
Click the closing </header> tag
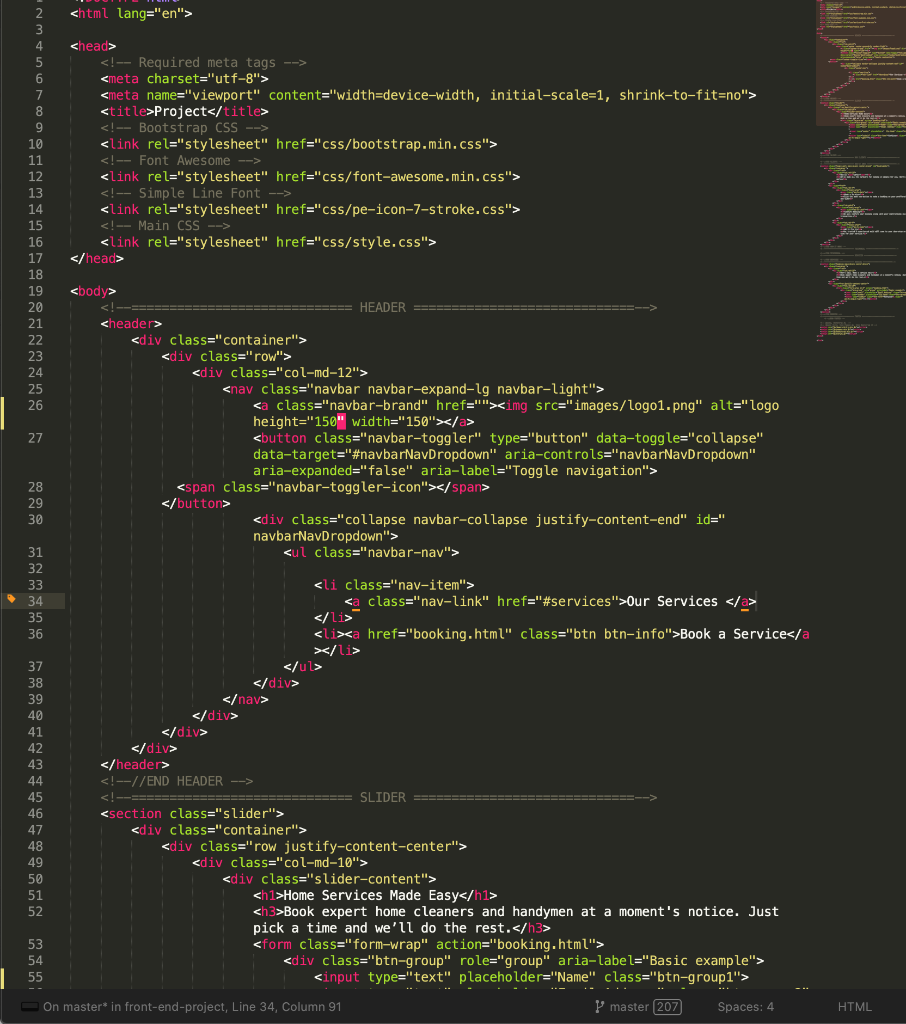pos(135,765)
